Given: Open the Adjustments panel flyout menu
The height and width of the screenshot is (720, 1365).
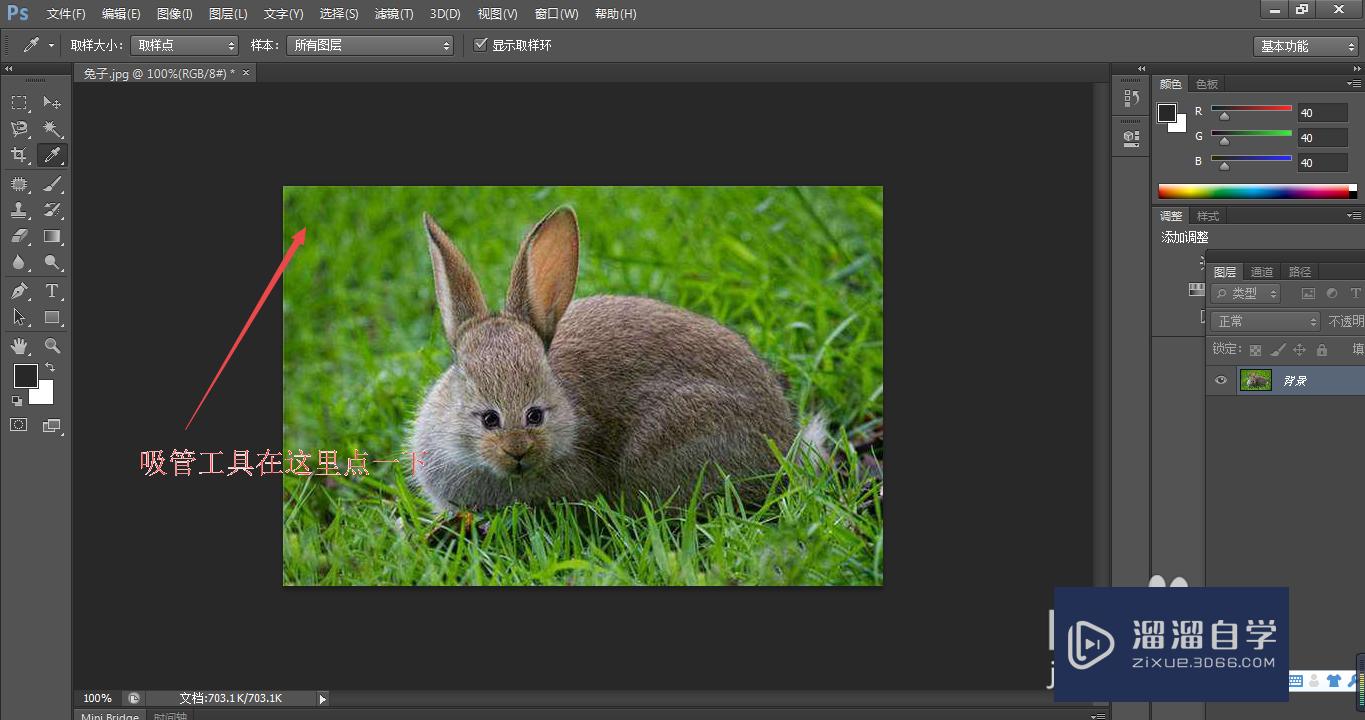Looking at the screenshot, I should 1354,216.
